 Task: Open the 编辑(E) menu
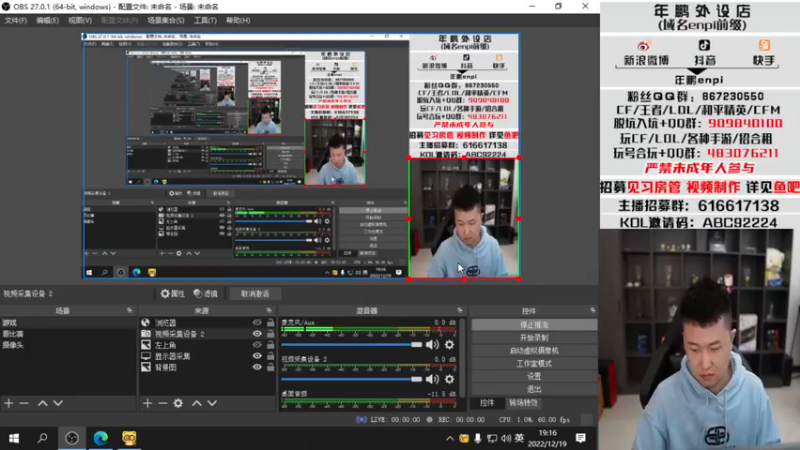coord(47,20)
